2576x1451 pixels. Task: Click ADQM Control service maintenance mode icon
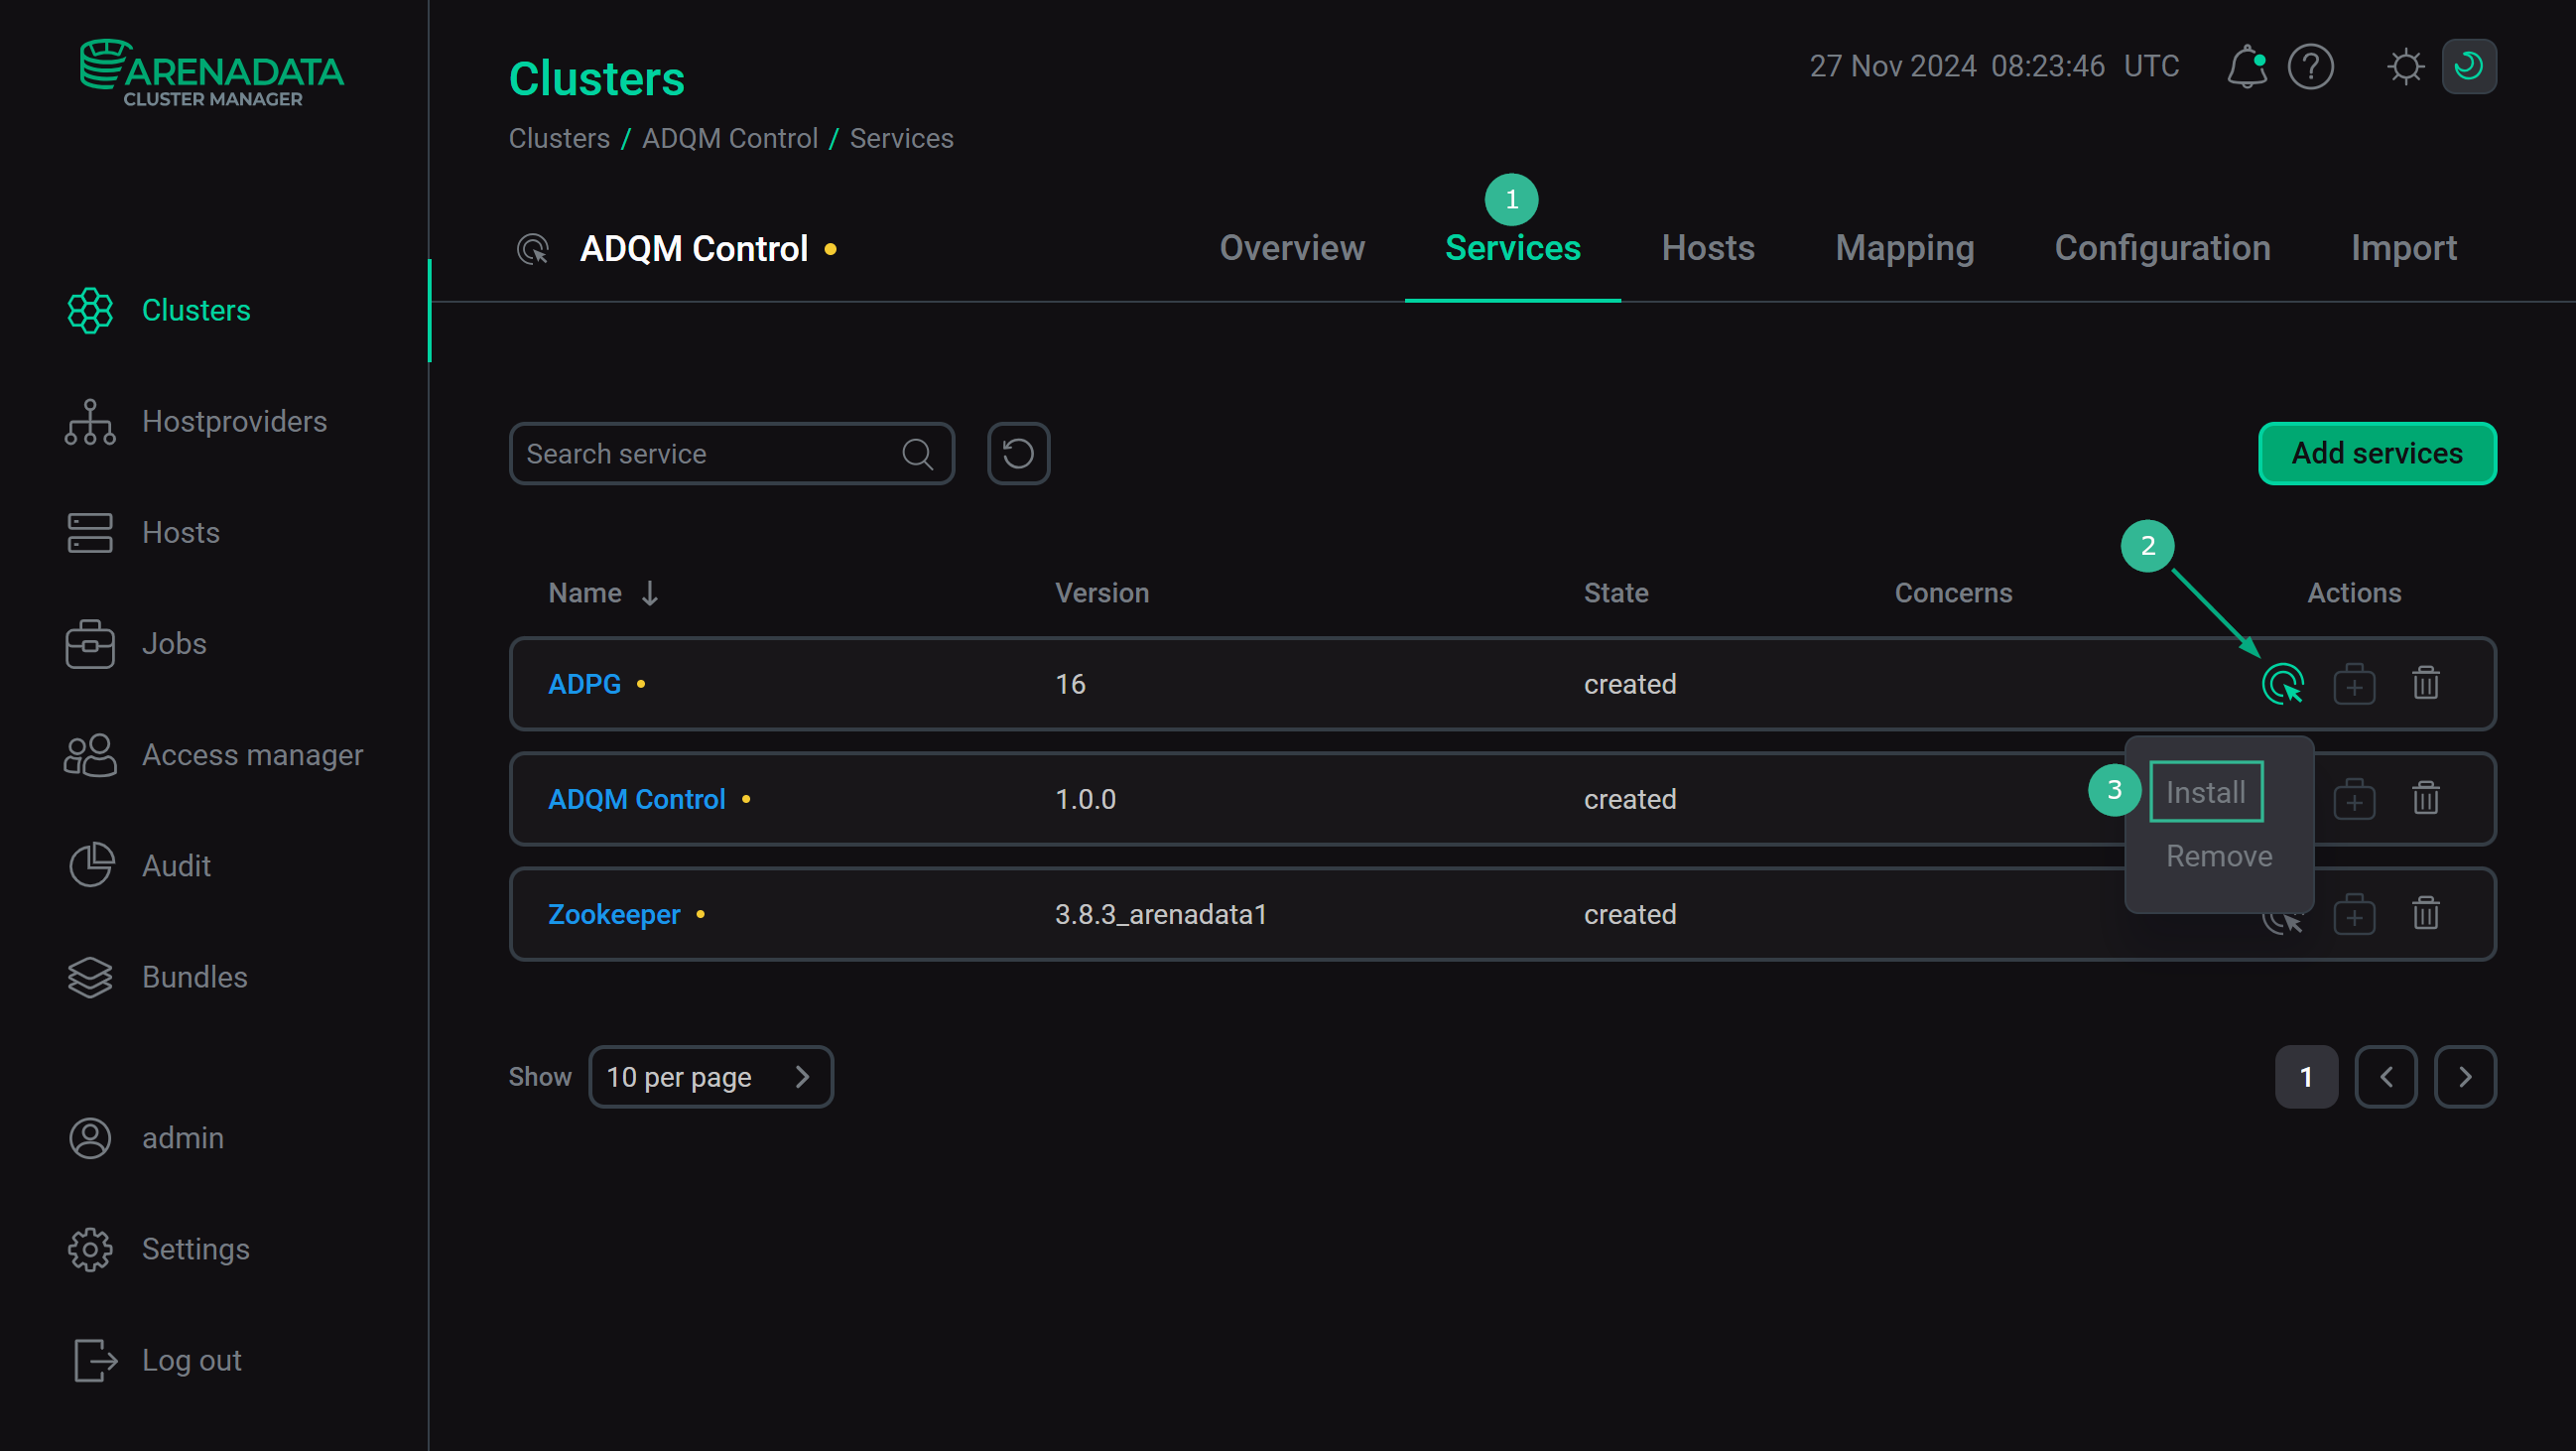point(2354,799)
